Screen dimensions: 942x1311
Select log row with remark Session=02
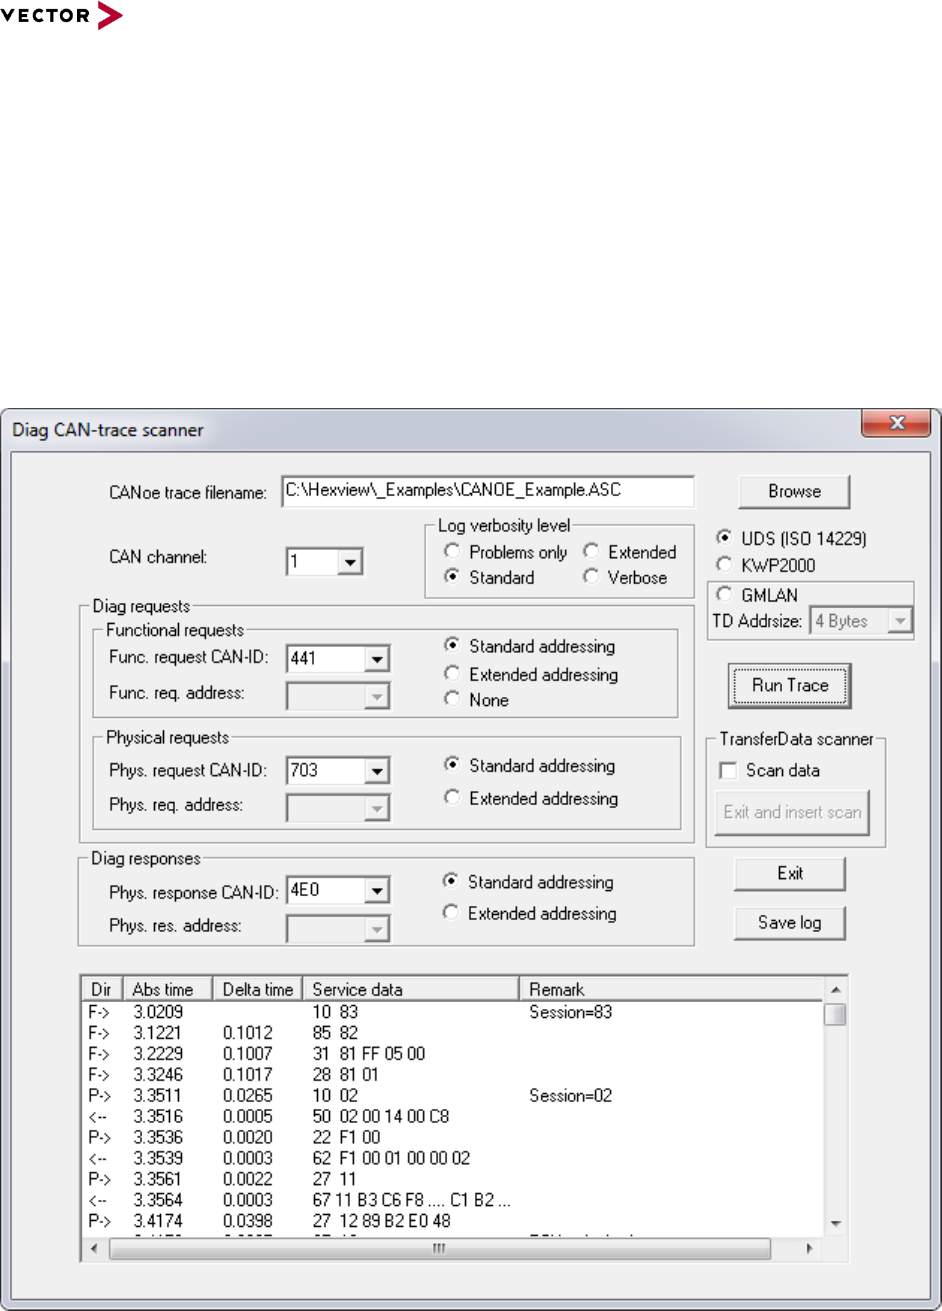[x=452, y=1096]
